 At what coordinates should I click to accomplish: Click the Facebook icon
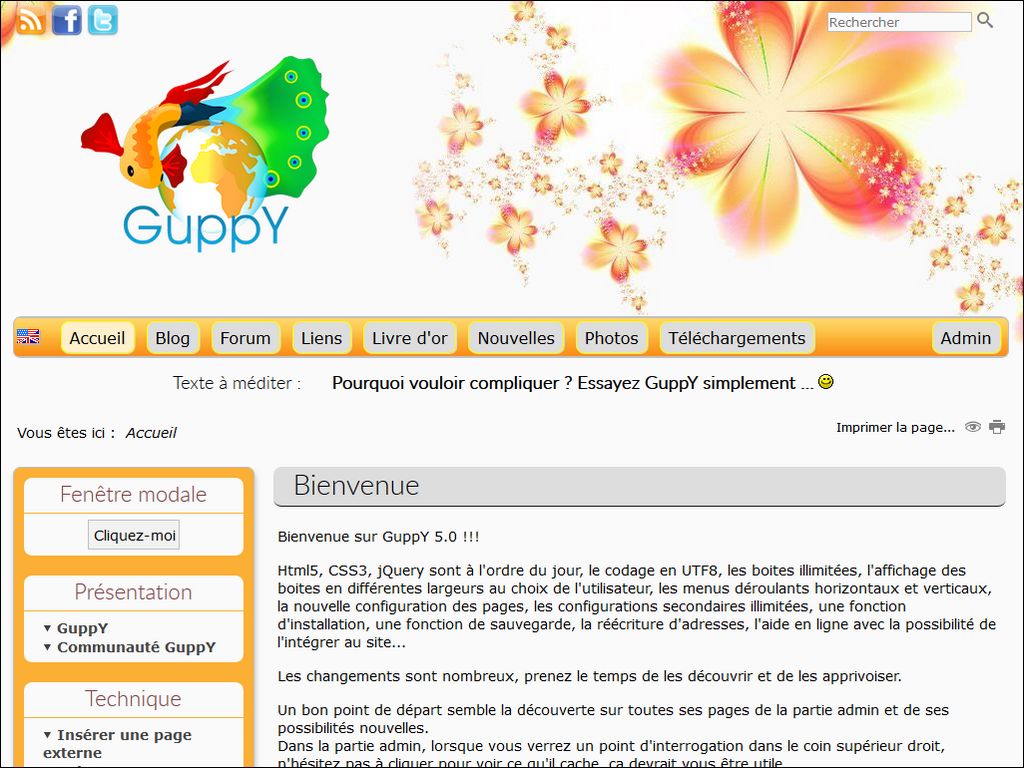point(67,20)
